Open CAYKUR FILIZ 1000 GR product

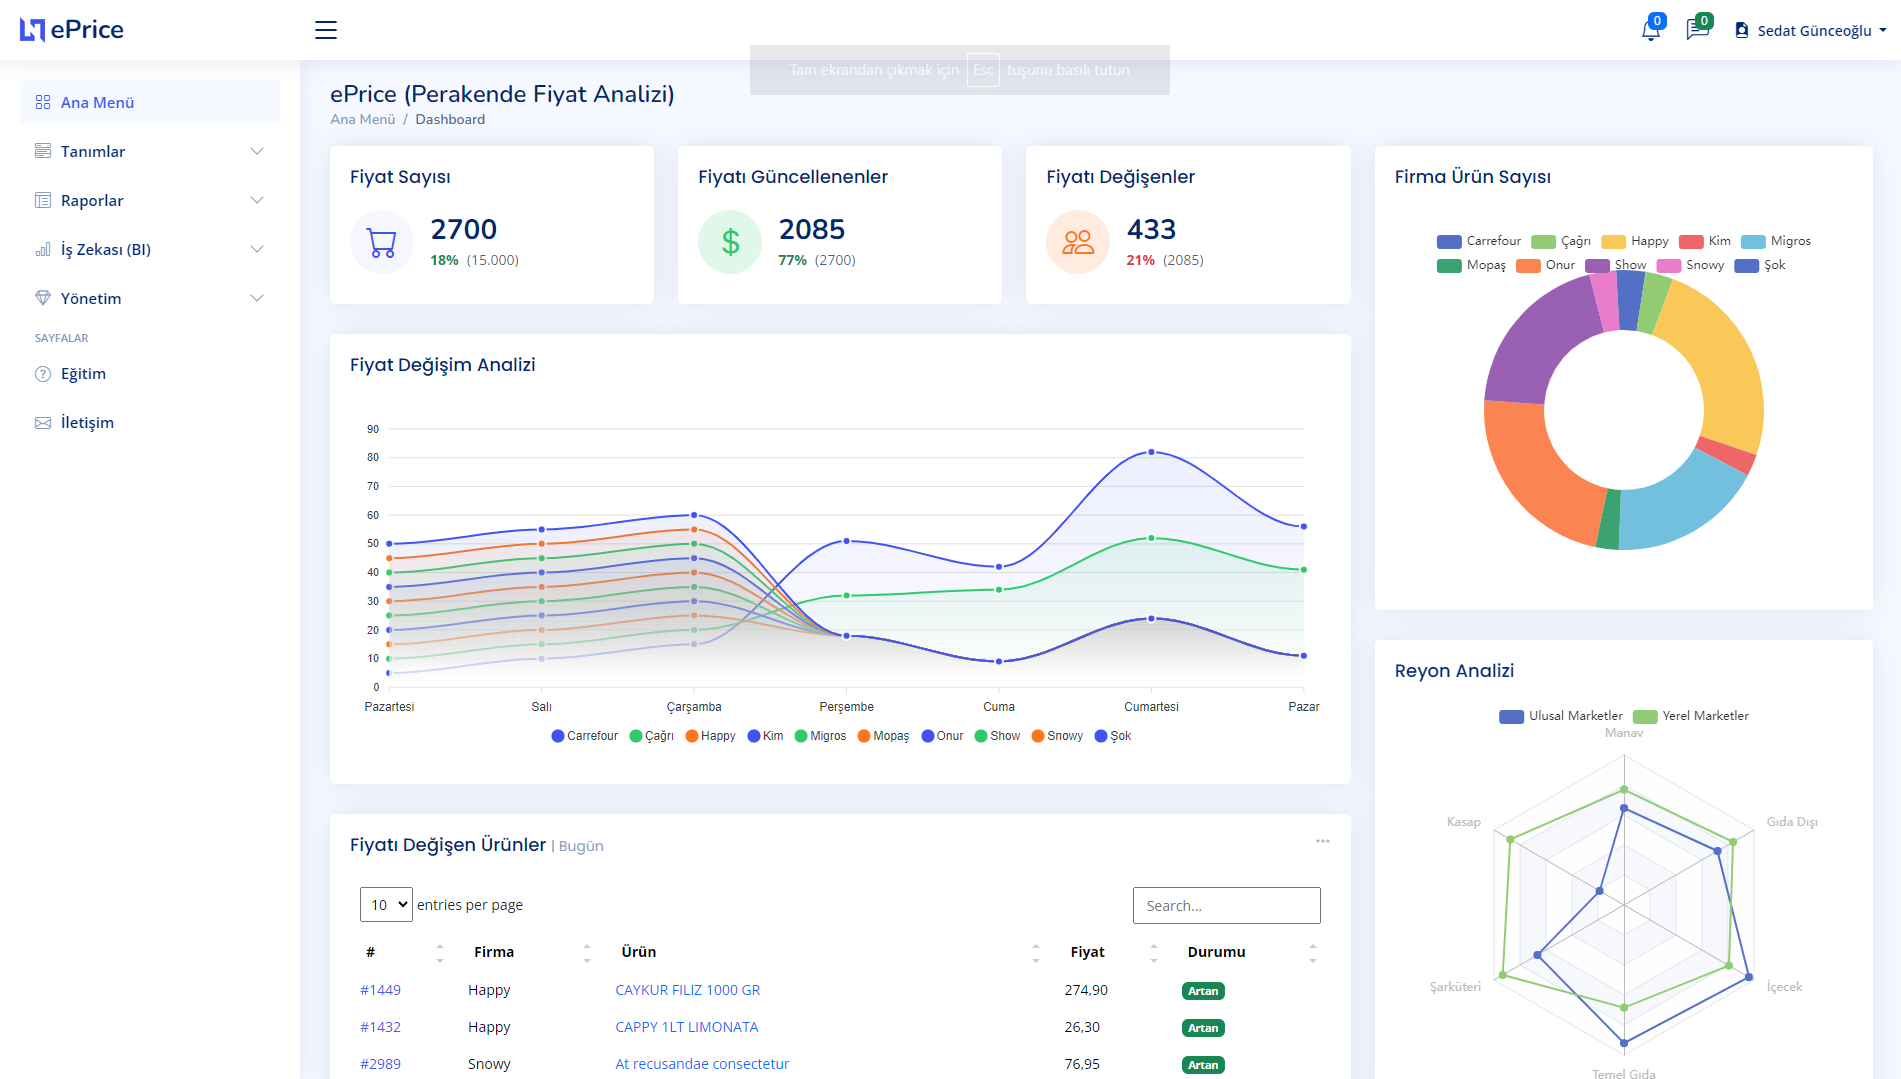click(688, 990)
